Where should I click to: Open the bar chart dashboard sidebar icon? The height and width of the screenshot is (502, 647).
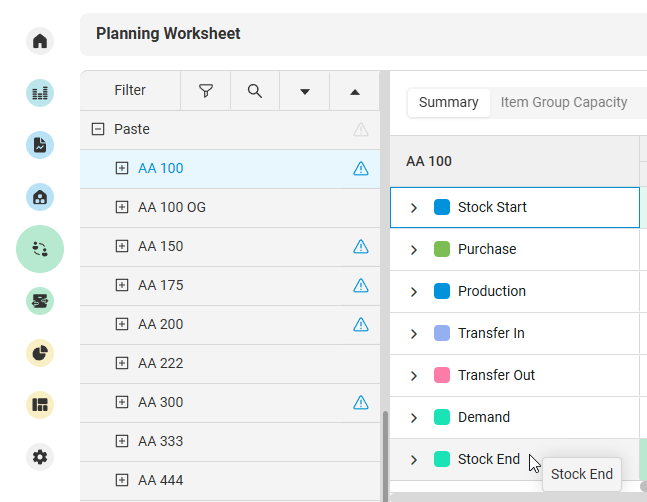pyautogui.click(x=40, y=93)
